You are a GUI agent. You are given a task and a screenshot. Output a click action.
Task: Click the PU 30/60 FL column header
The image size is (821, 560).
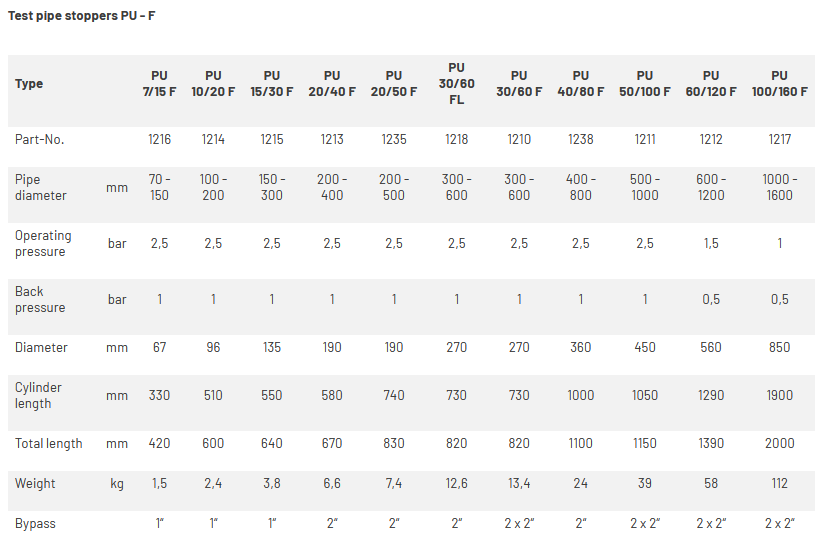pos(457,83)
